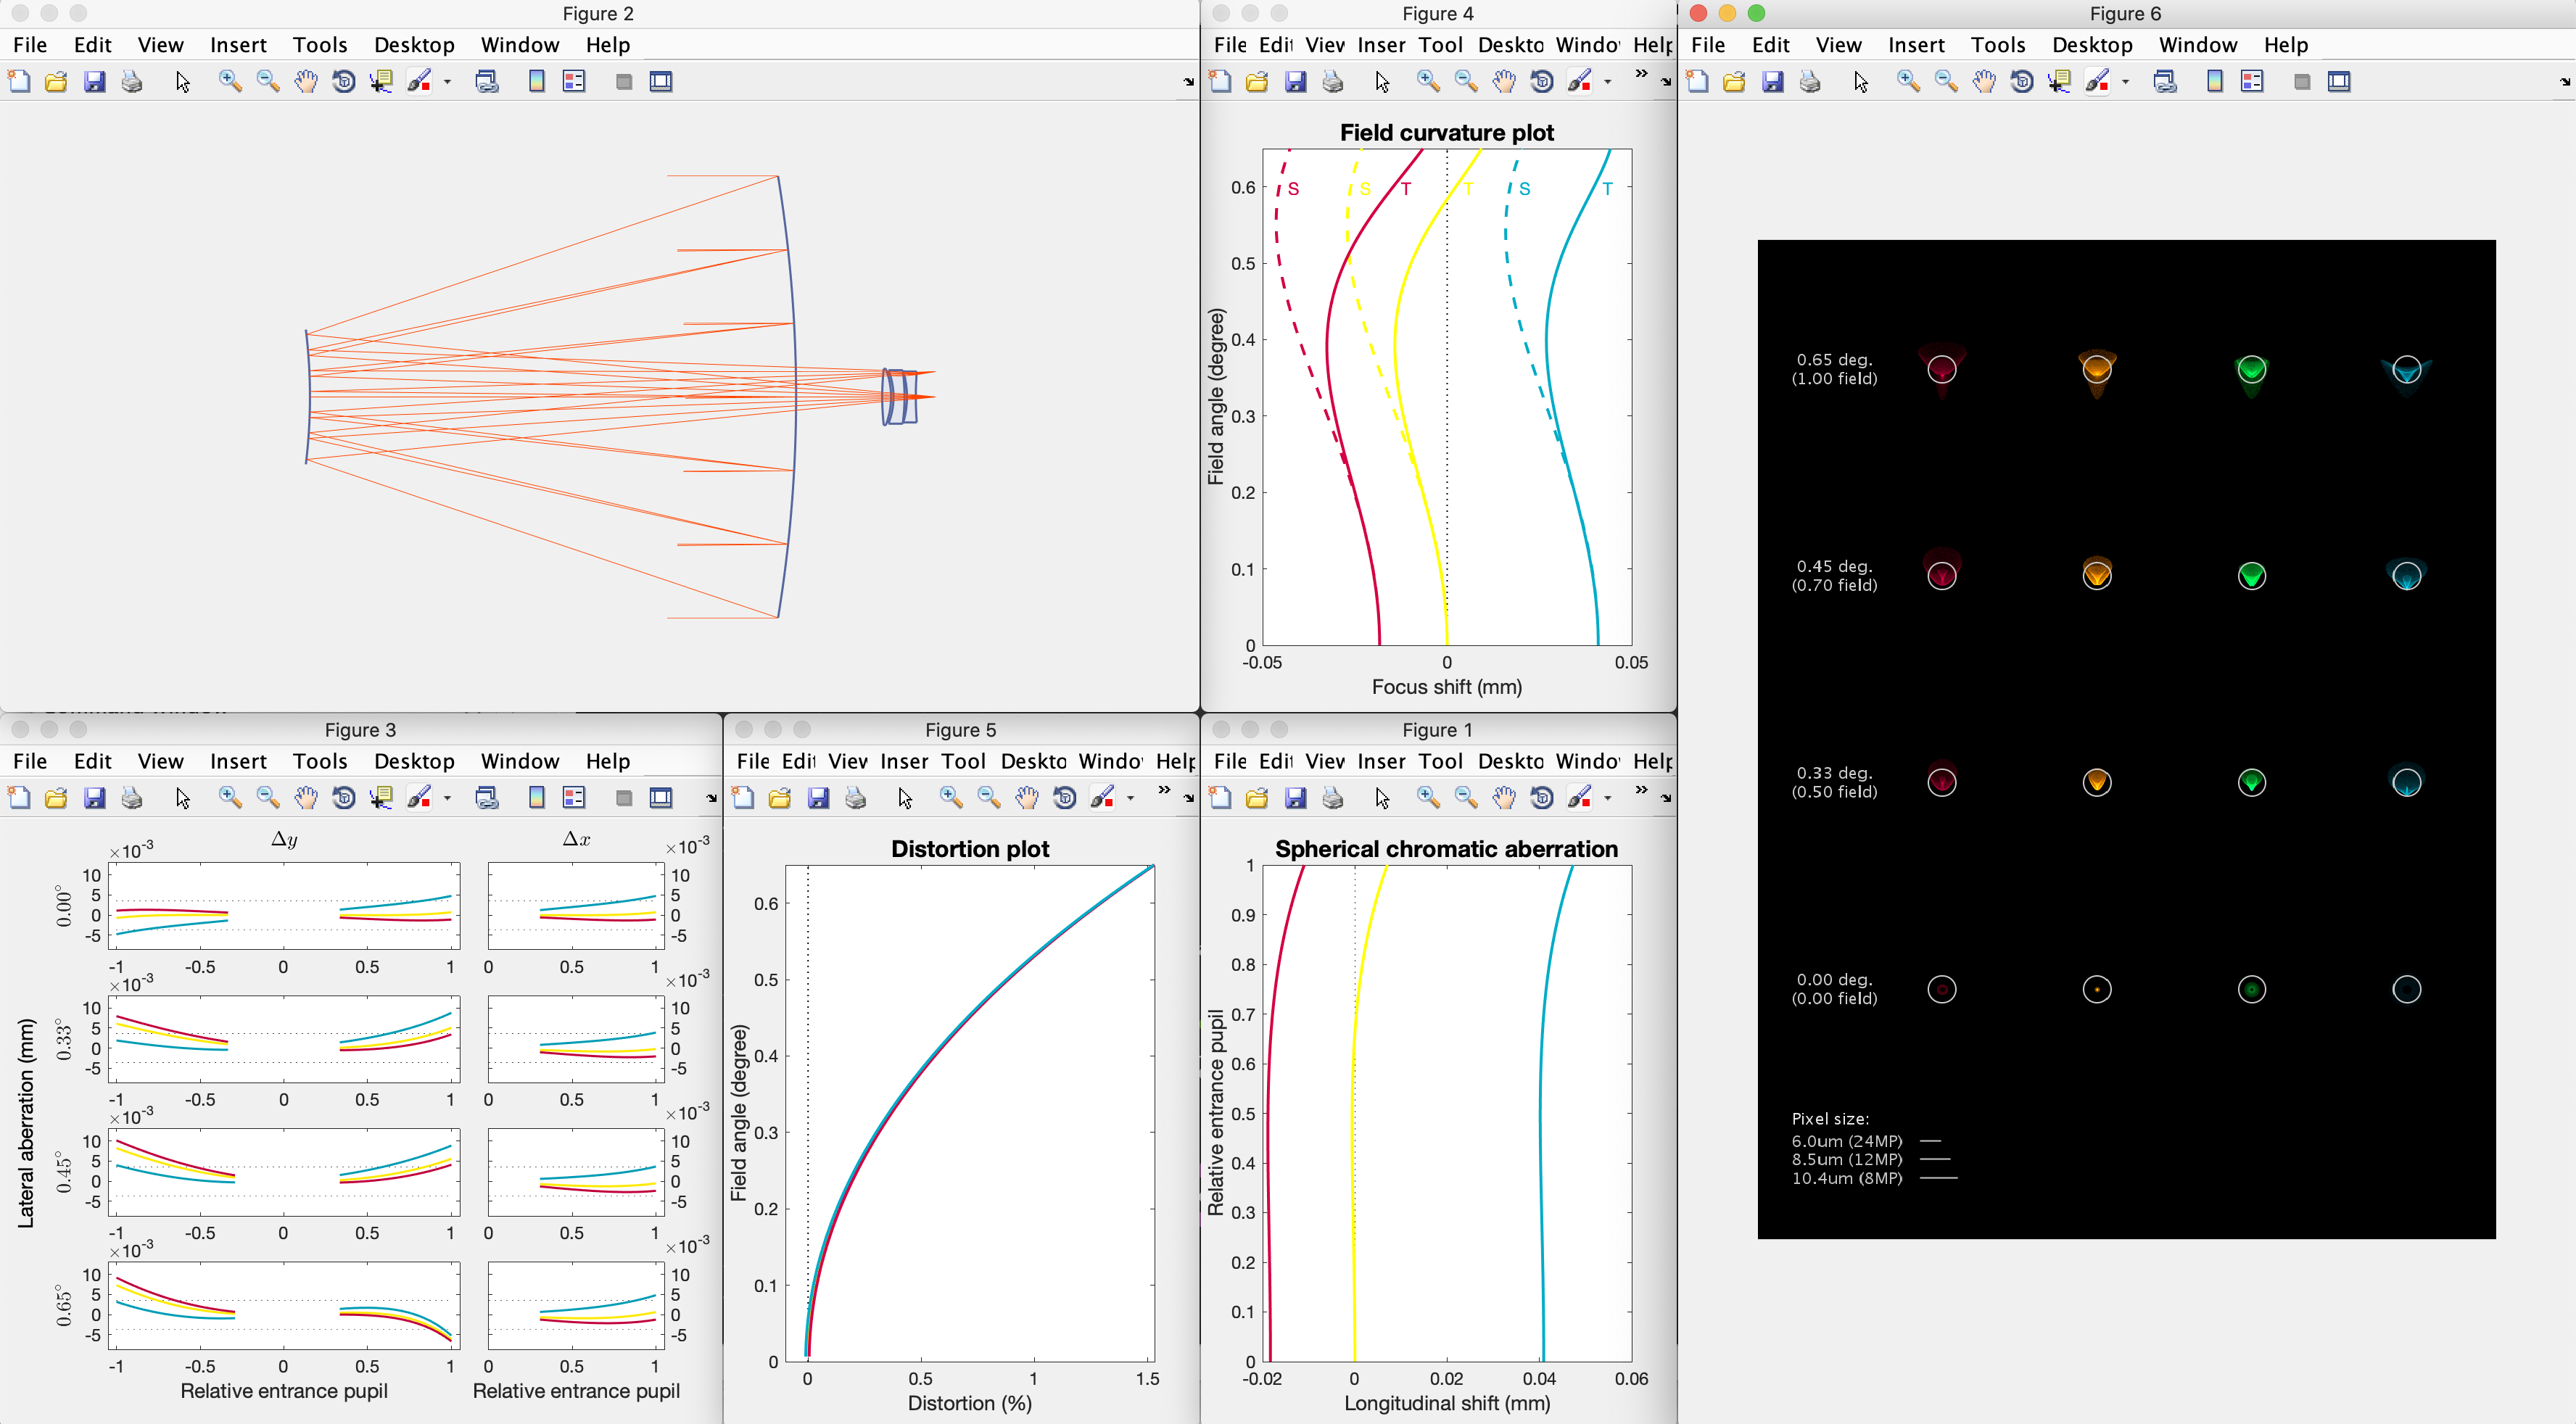Expand toolbar overflow chevron in Figure 4
The height and width of the screenshot is (1424, 2576).
[1641, 74]
